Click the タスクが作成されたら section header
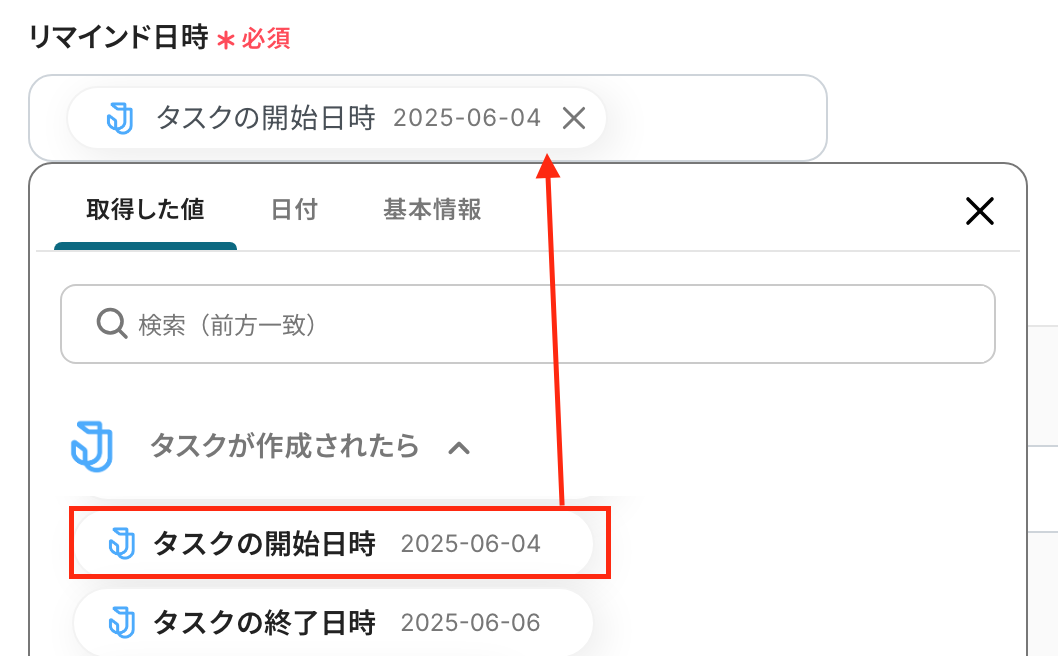 click(284, 446)
